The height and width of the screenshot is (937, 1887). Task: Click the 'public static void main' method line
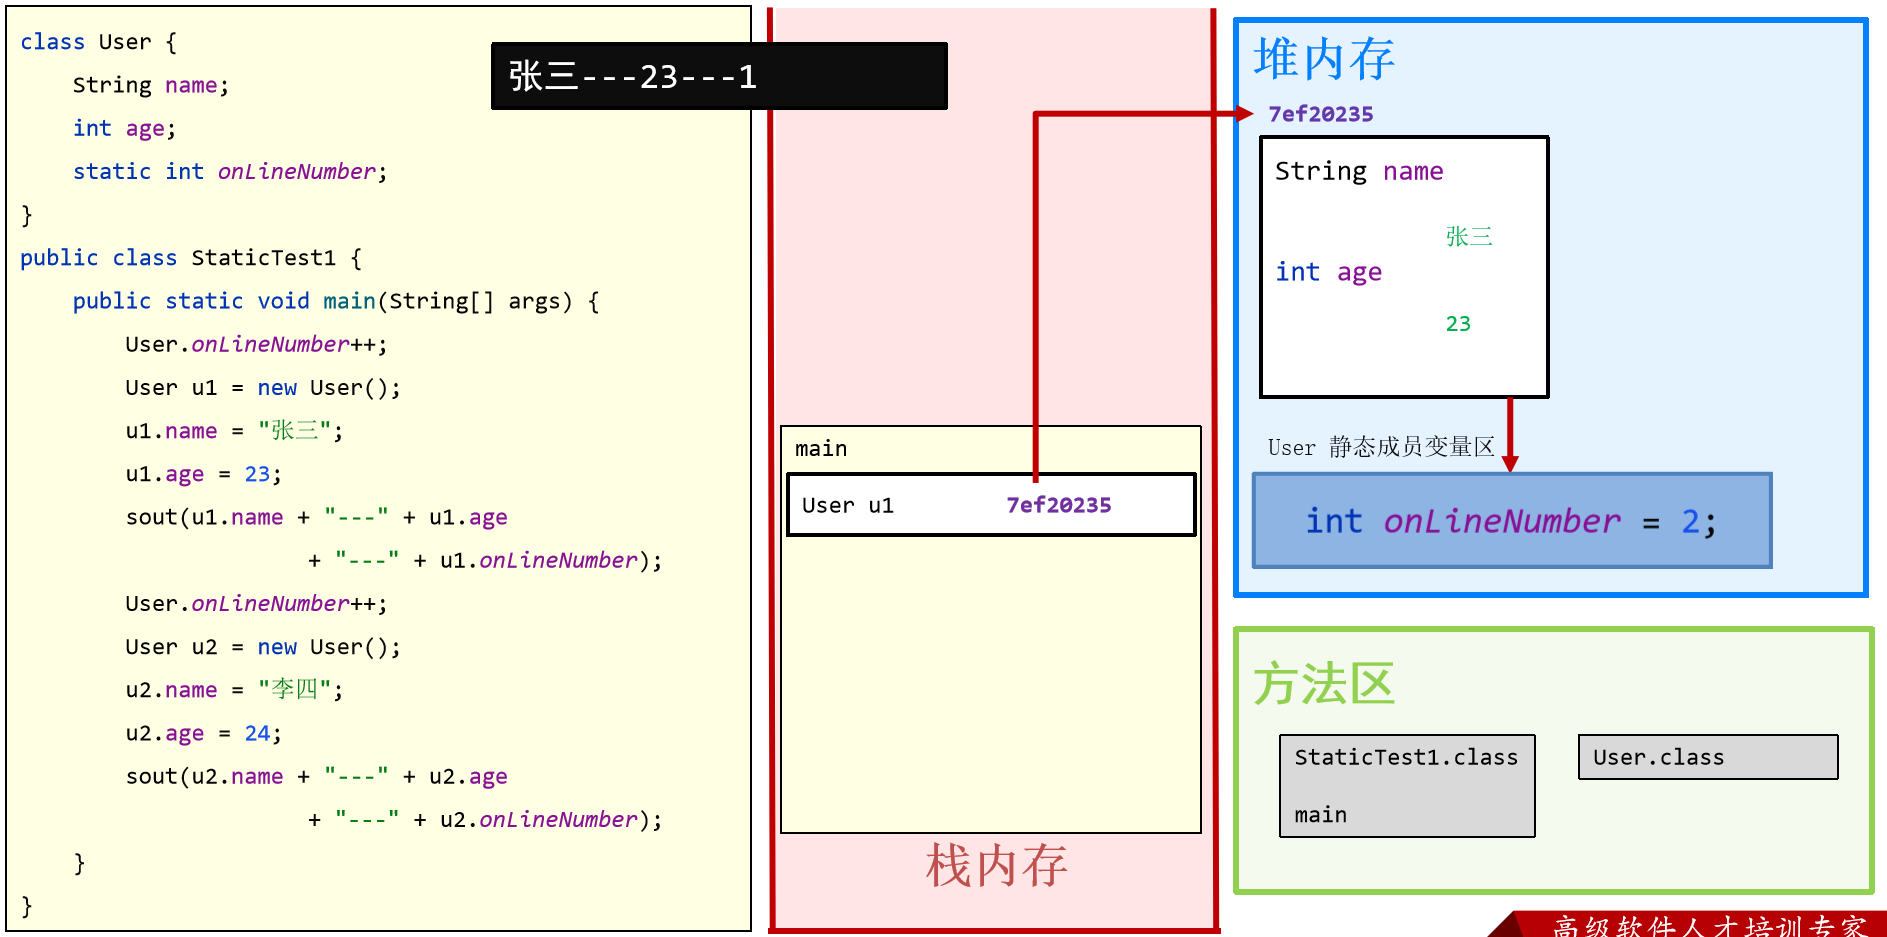(336, 301)
